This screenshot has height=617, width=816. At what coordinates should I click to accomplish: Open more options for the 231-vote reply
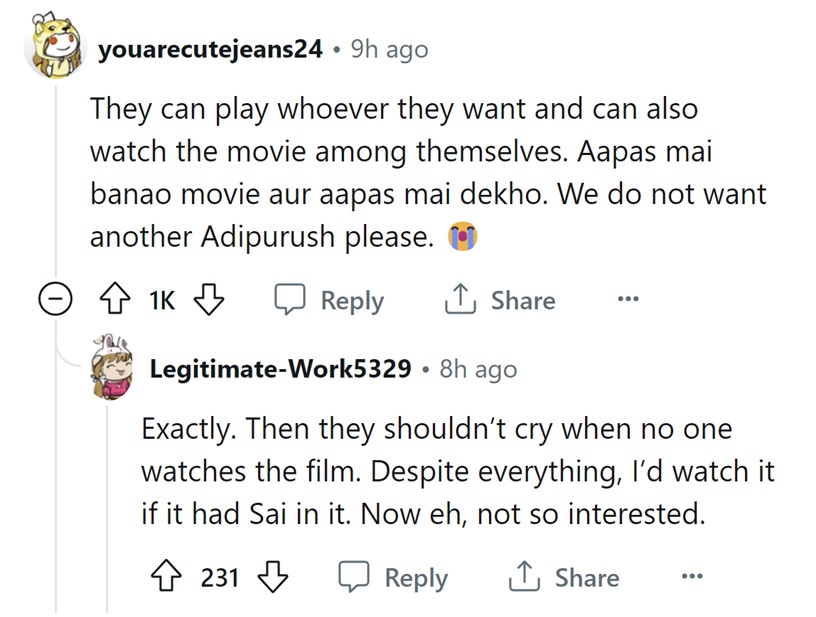(x=691, y=577)
